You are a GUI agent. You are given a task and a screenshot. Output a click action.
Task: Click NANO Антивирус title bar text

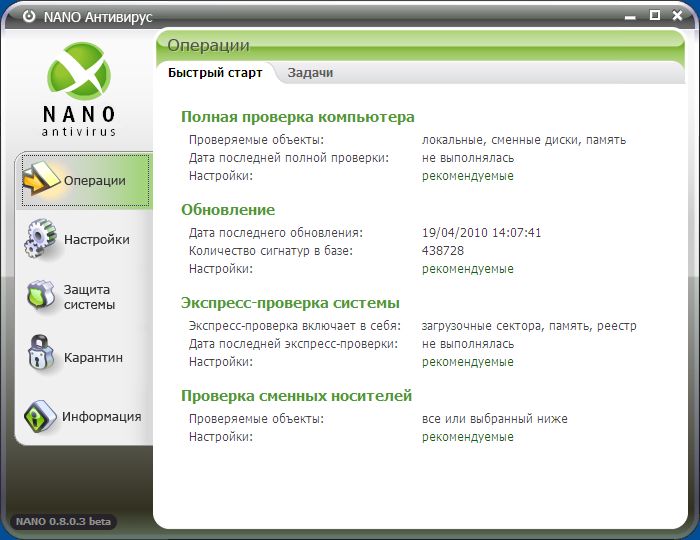(98, 17)
